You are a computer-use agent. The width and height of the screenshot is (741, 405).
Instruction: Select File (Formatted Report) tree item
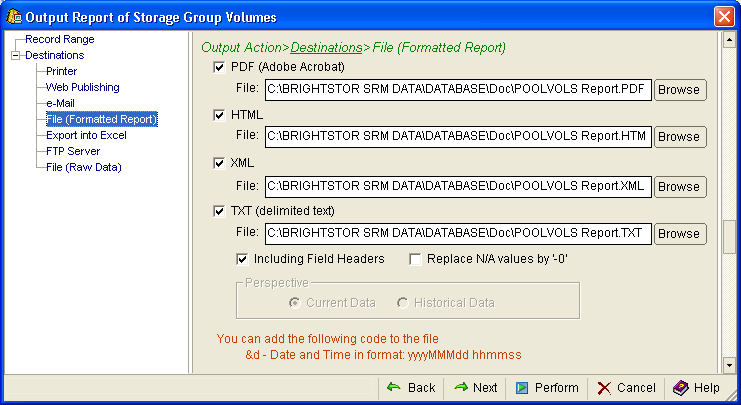point(102,119)
